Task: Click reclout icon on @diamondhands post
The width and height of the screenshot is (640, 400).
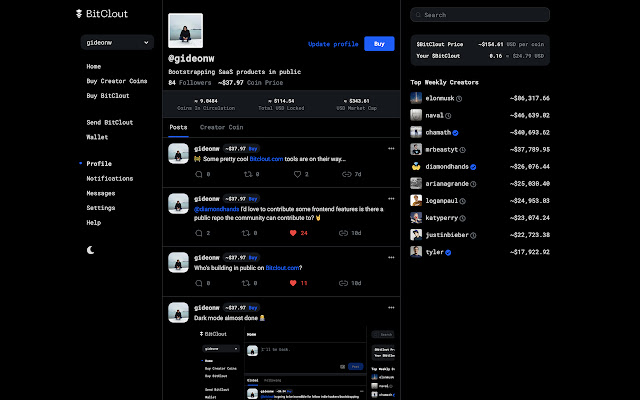Action: point(246,233)
